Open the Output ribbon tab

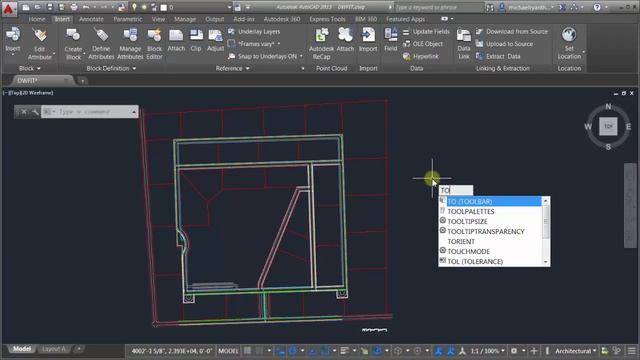(215, 19)
